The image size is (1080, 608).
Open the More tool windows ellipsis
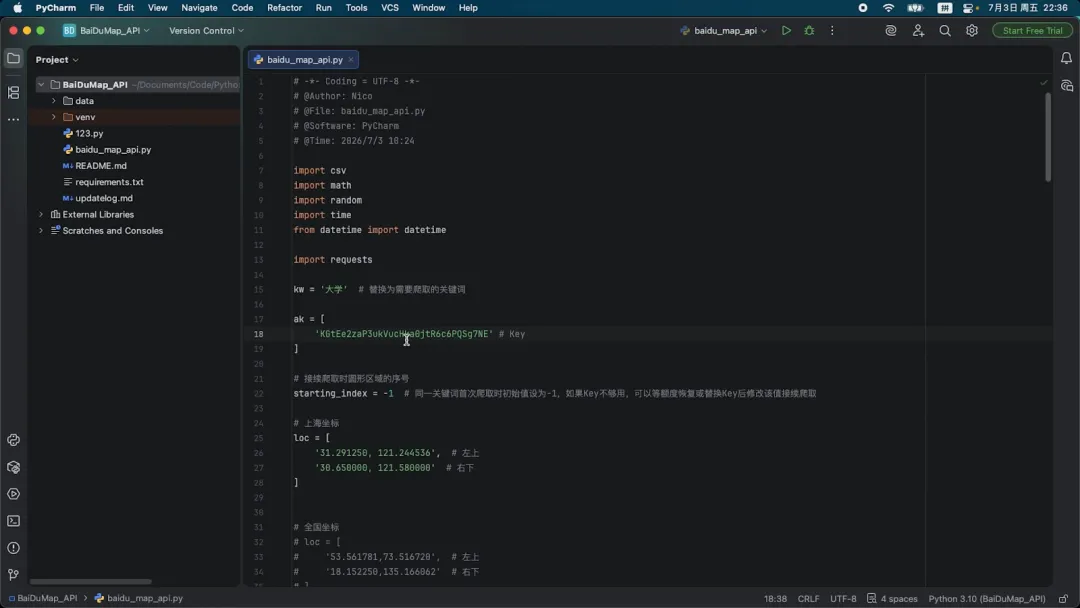pos(13,119)
